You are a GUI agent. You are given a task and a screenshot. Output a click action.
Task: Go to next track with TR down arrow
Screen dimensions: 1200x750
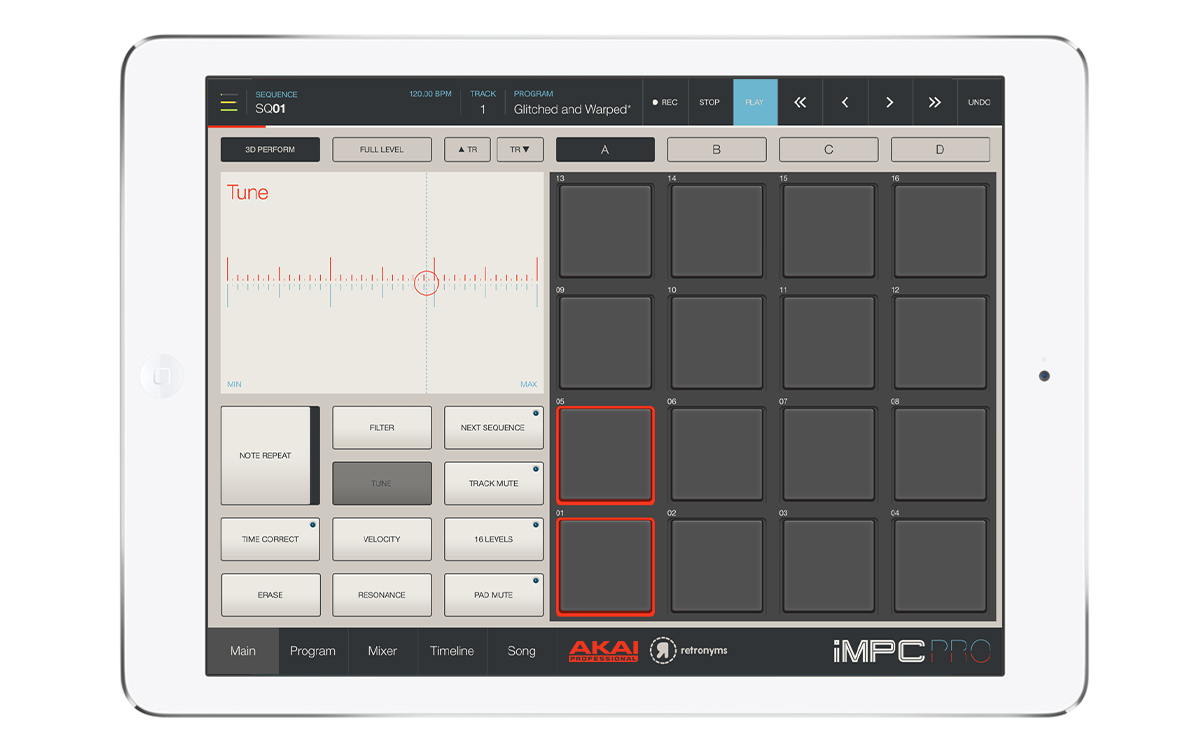point(520,150)
